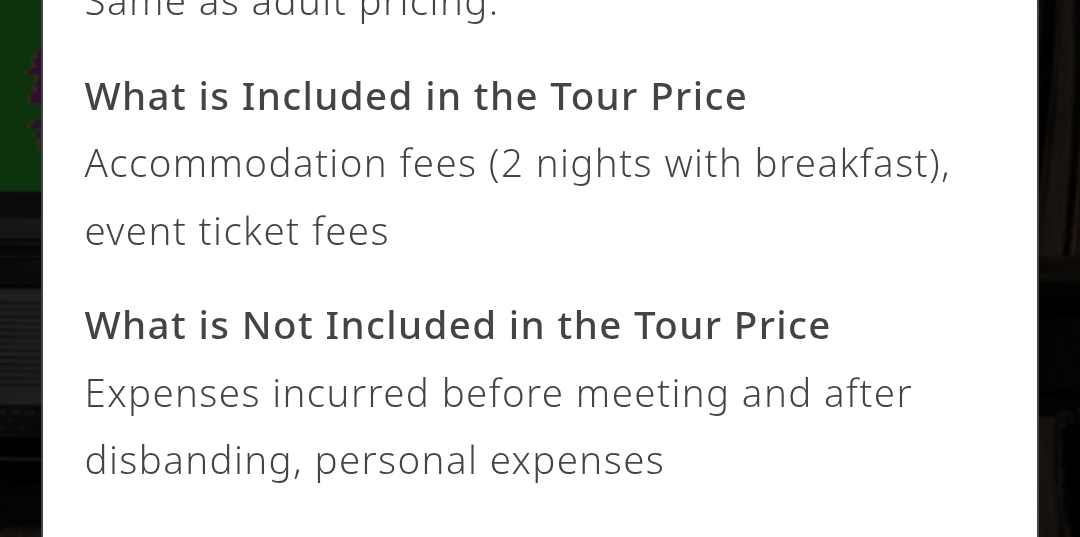
Task: Click the word "disbanding" in the last line
Action: click(188, 461)
